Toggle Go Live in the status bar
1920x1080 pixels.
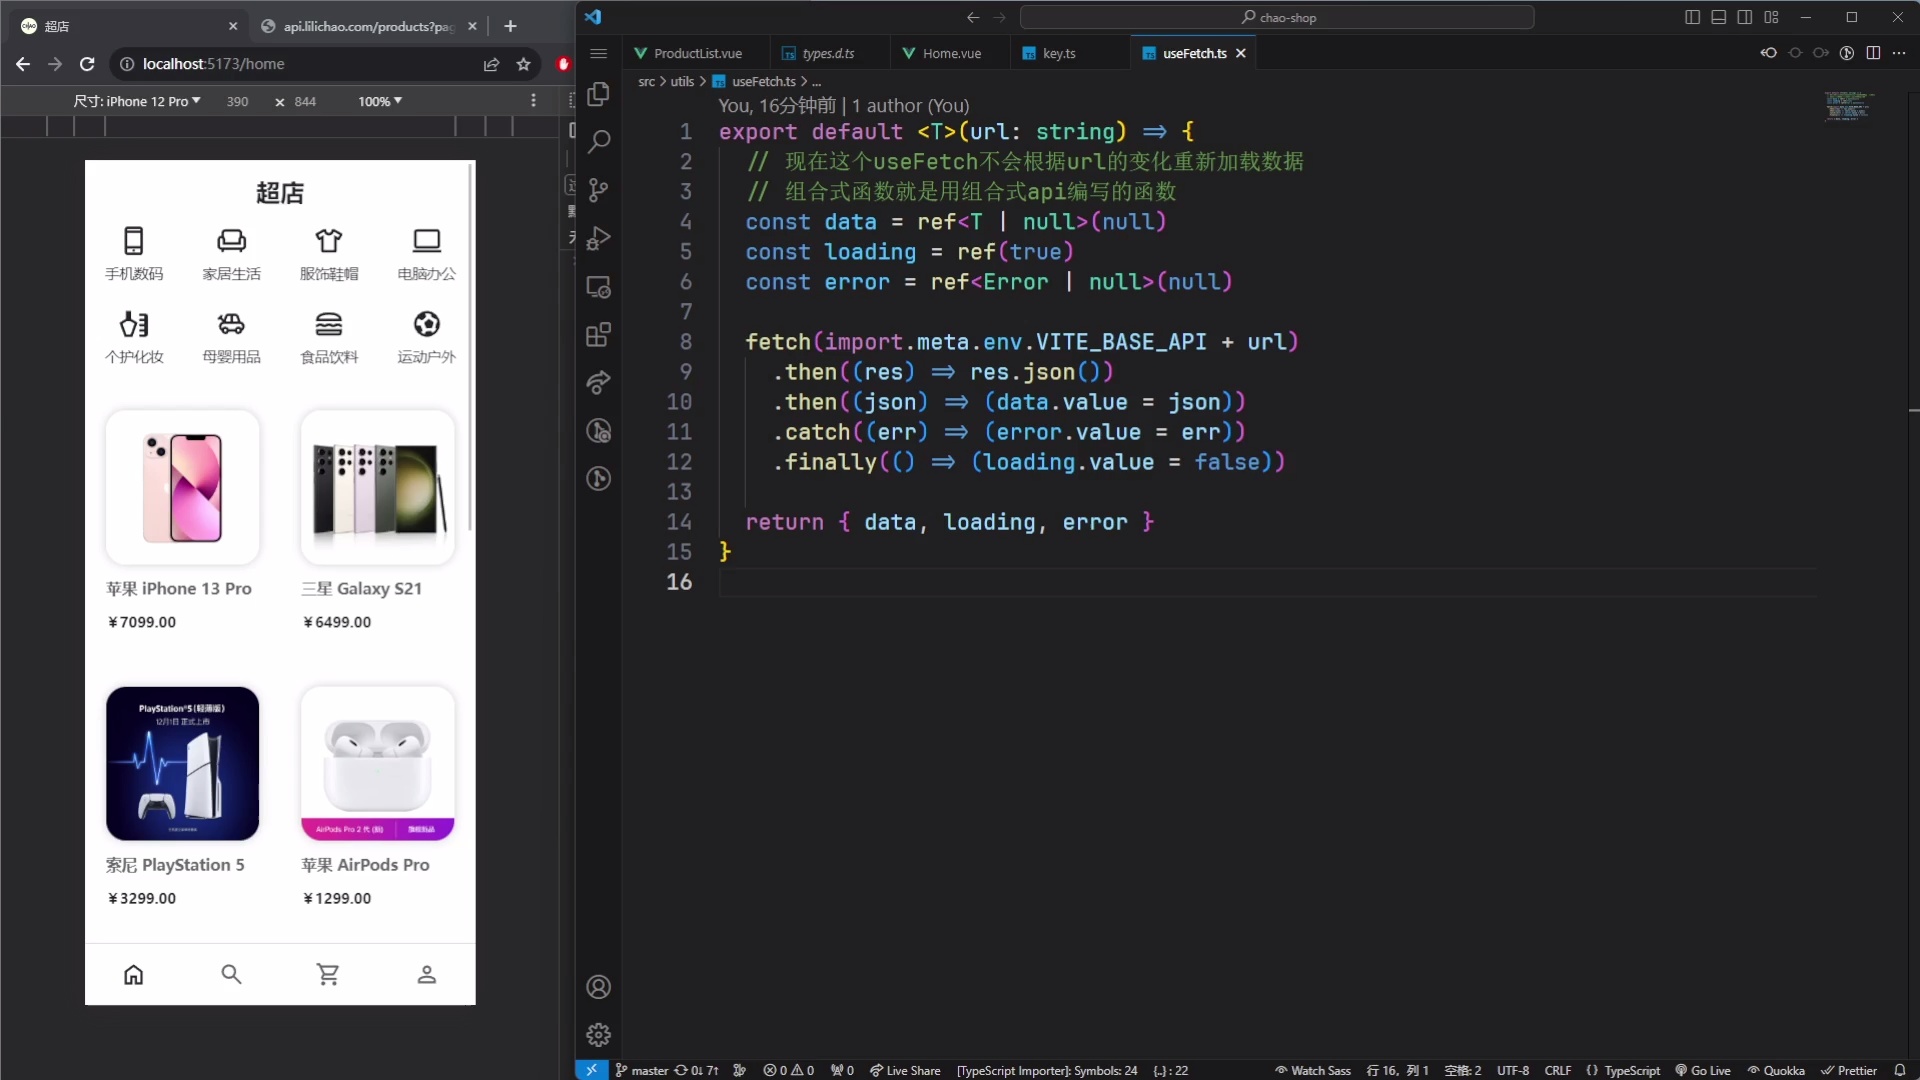click(1703, 1070)
